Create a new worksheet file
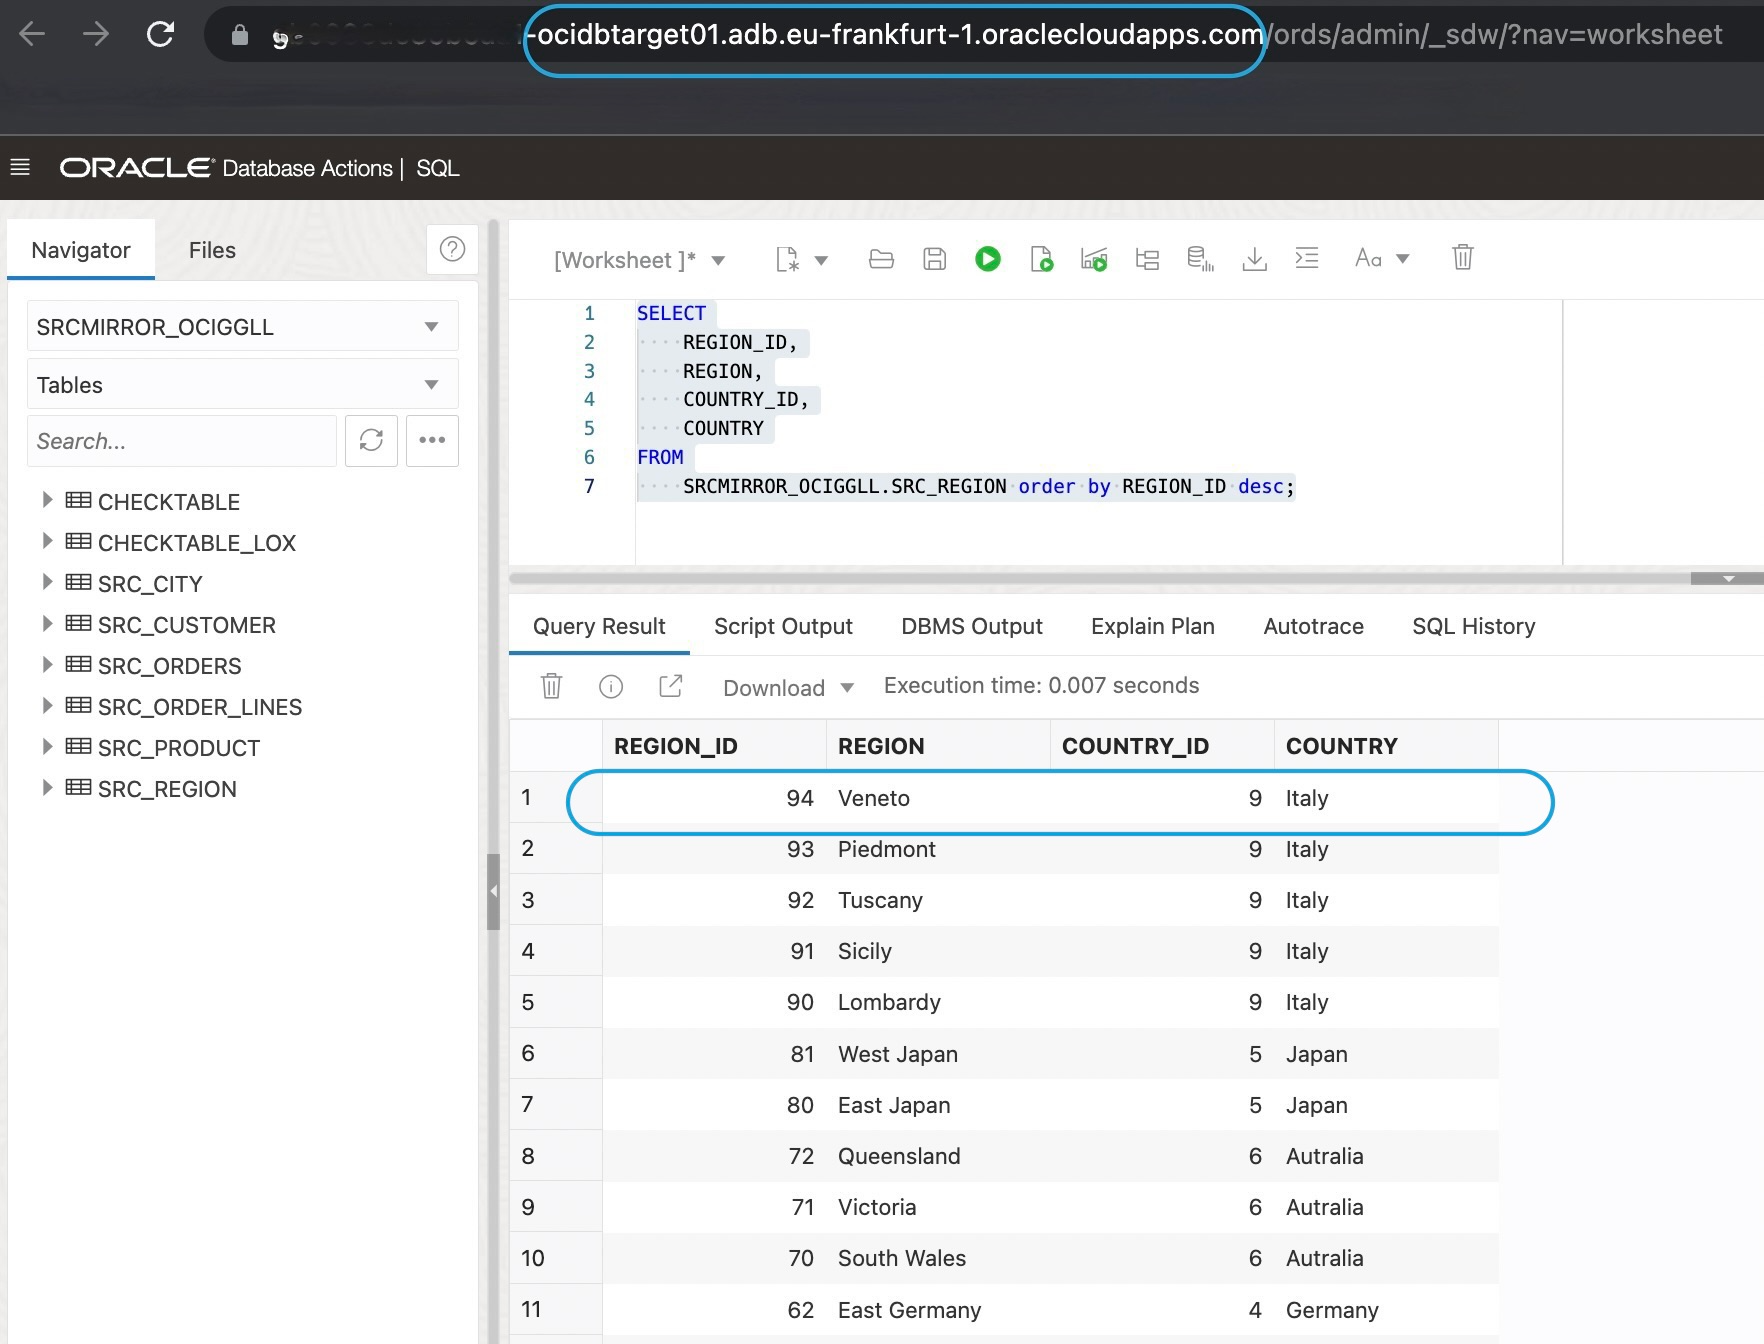The width and height of the screenshot is (1764, 1344). pyautogui.click(x=788, y=260)
